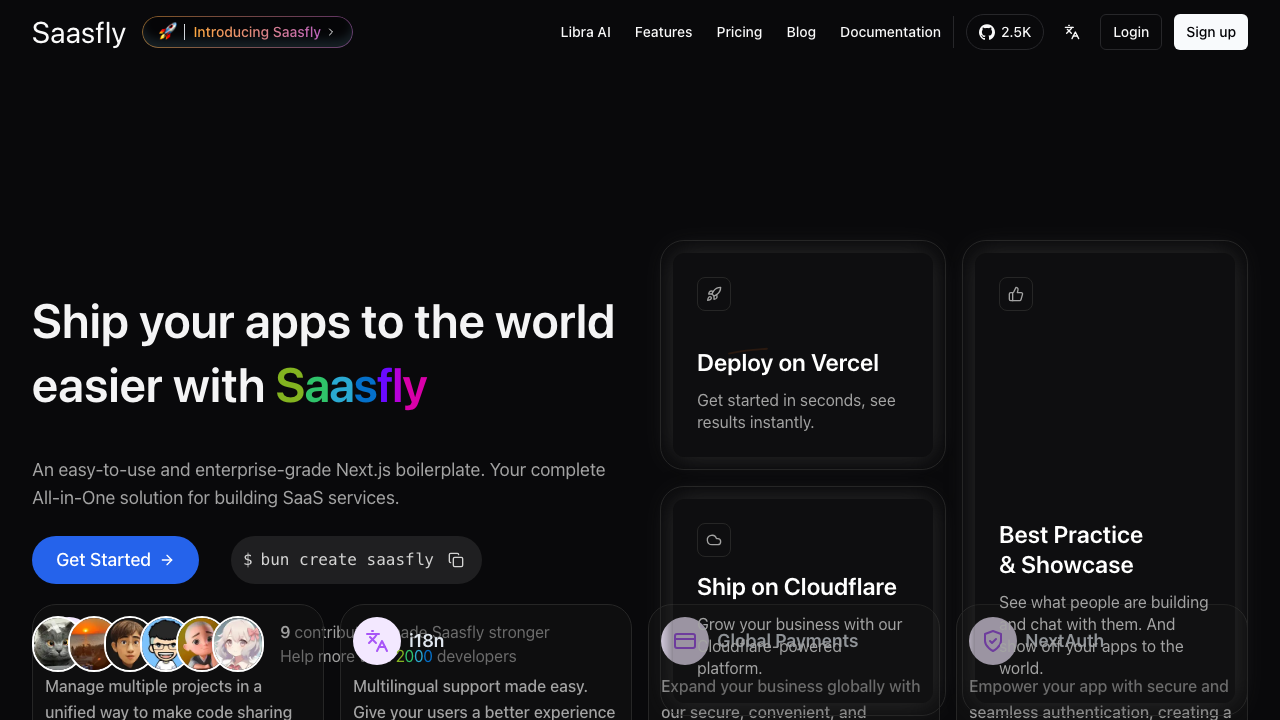The image size is (1280, 720).
Task: Click the rocket icon on Deploy on Vercel card
Action: tap(713, 293)
